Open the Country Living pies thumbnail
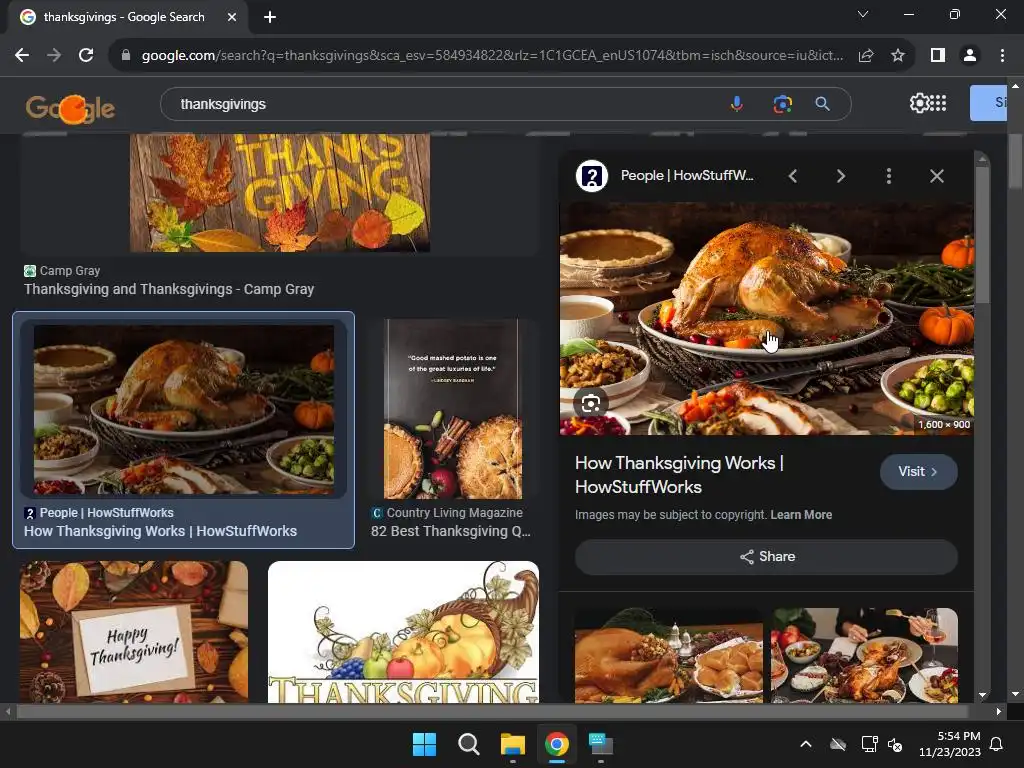Image resolution: width=1024 pixels, height=768 pixels. tap(453, 409)
